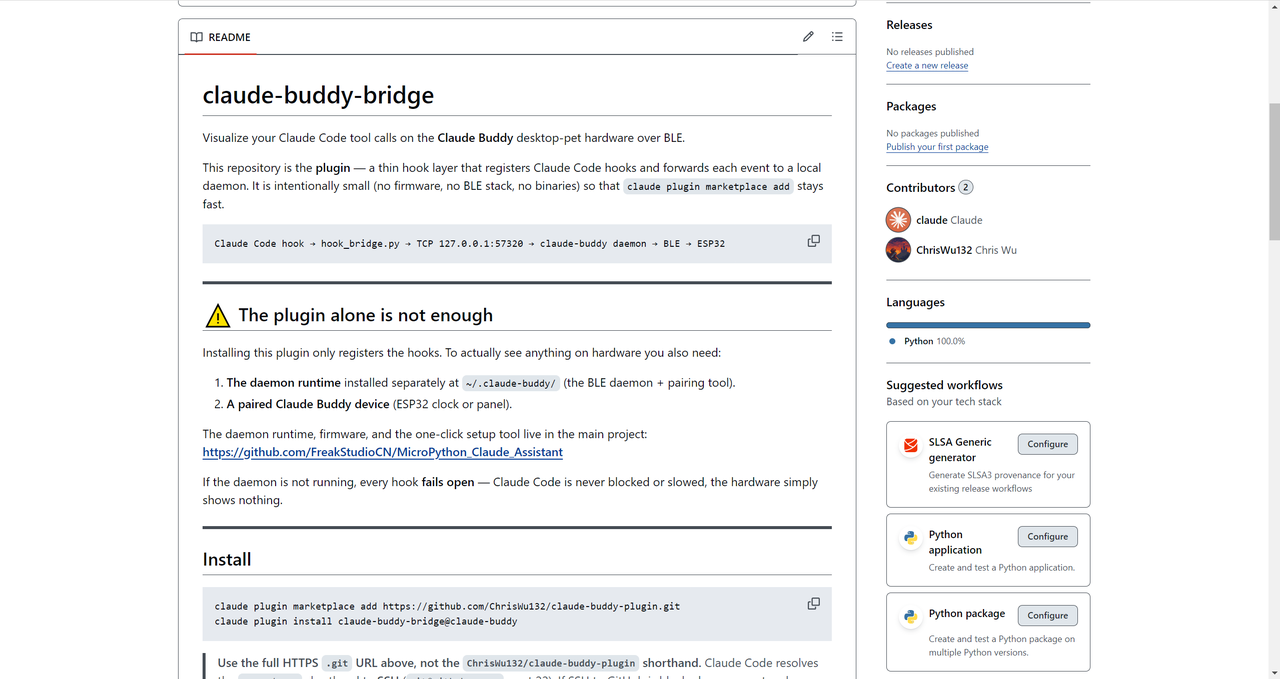Copy the plugin install commands
Image resolution: width=1280 pixels, height=679 pixels.
pyautogui.click(x=813, y=604)
